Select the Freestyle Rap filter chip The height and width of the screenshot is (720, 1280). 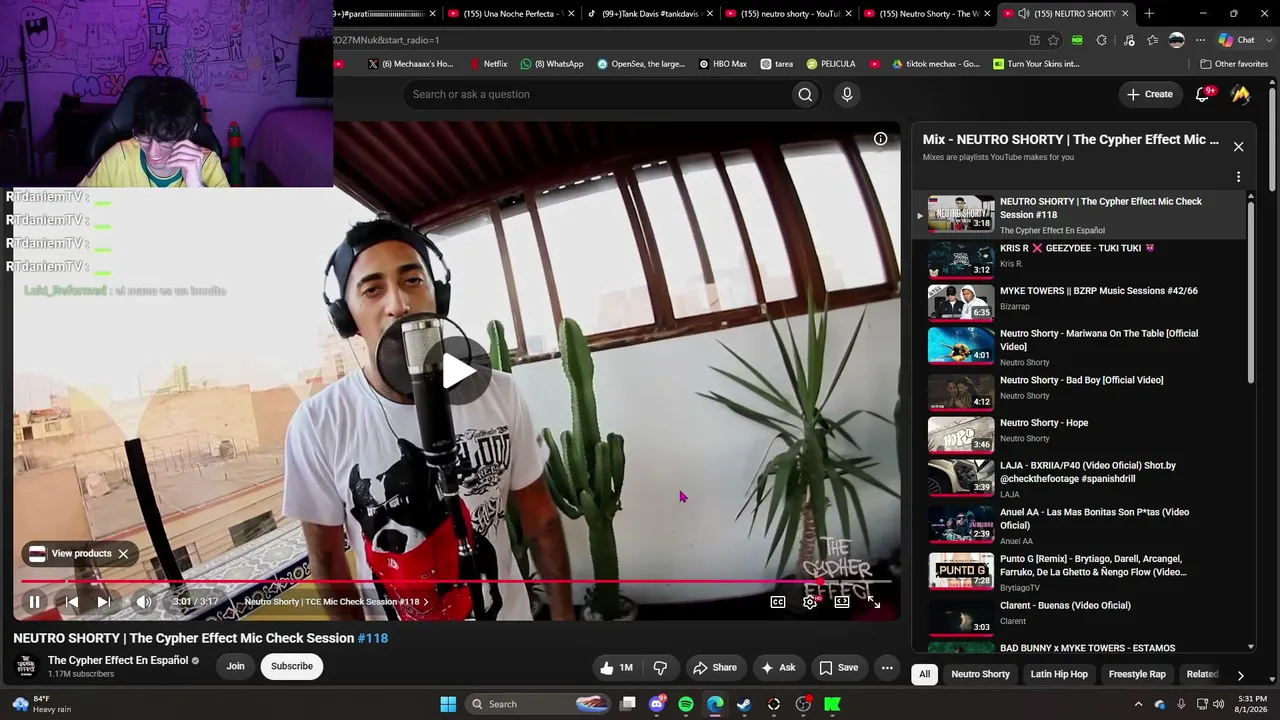tap(1137, 674)
